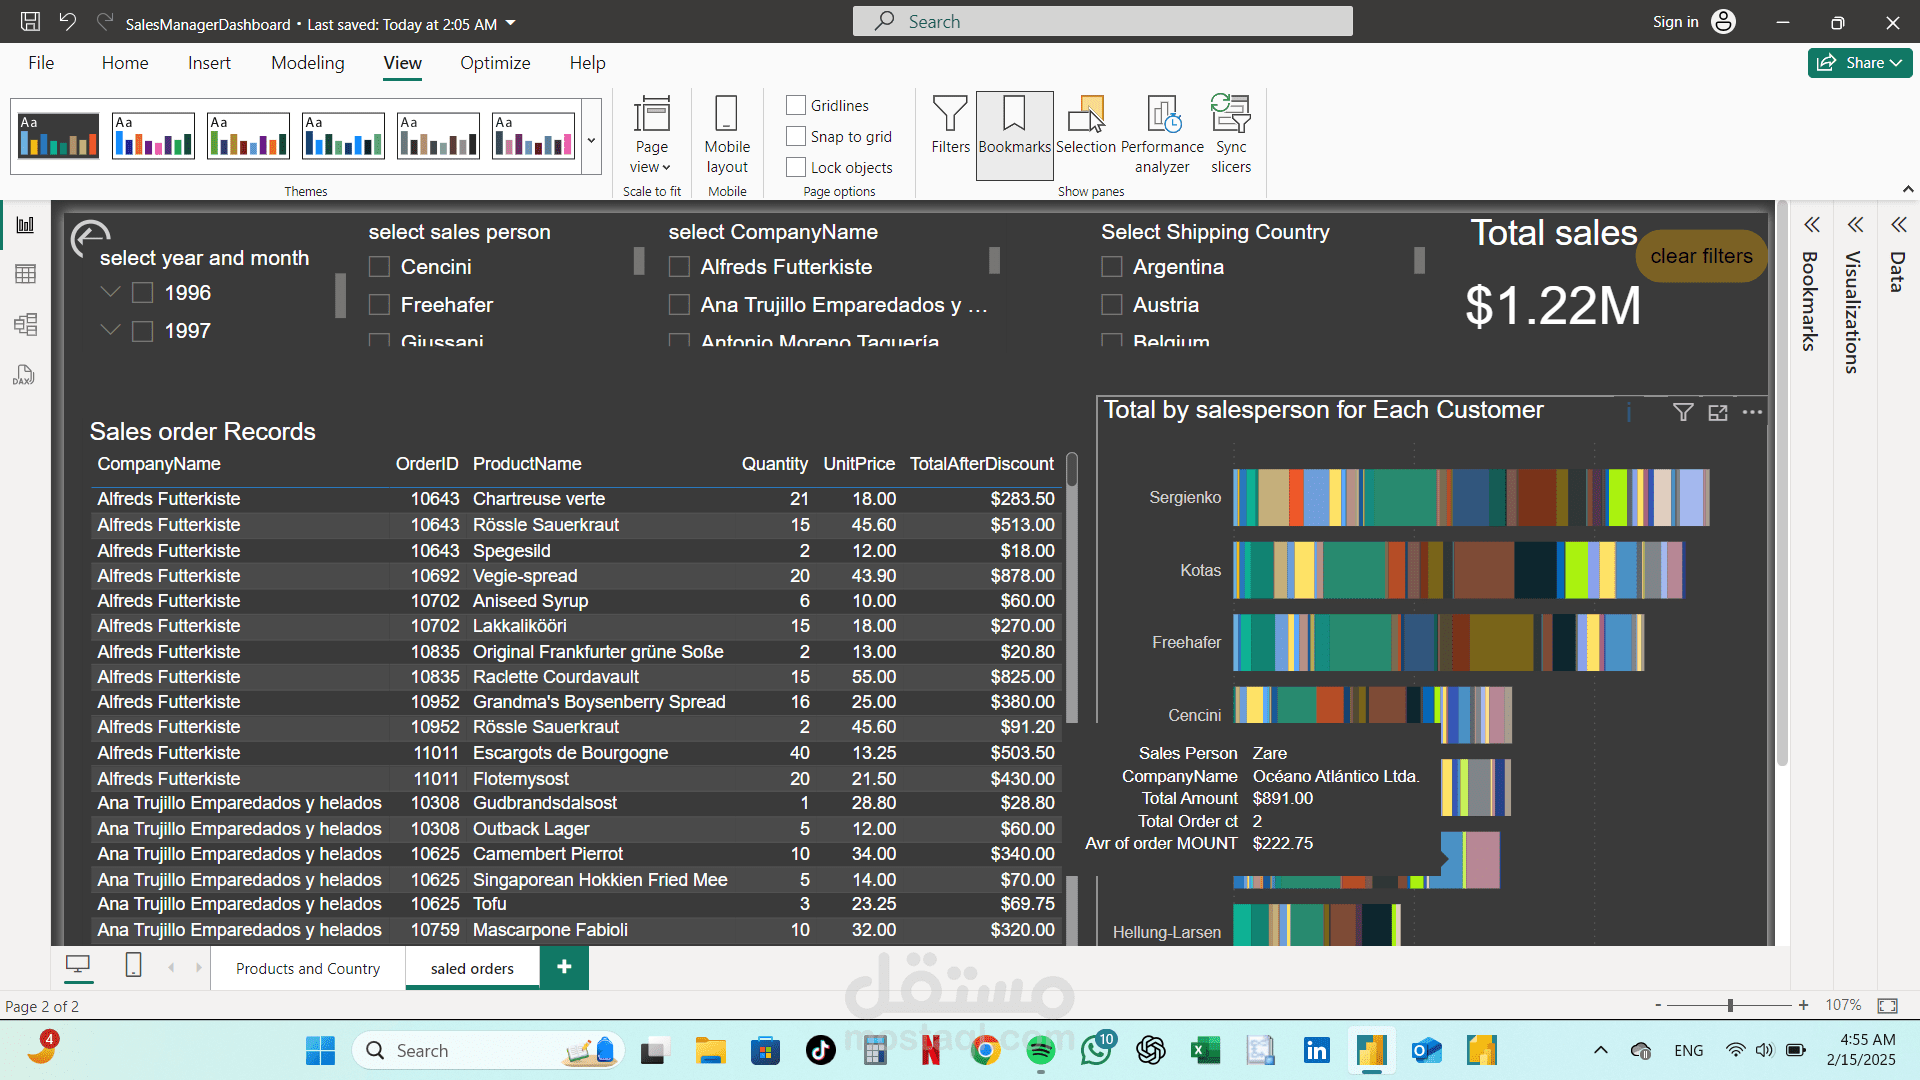Open more options on salesperson chart
Image resolution: width=1920 pixels, height=1080 pixels.
[x=1752, y=412]
